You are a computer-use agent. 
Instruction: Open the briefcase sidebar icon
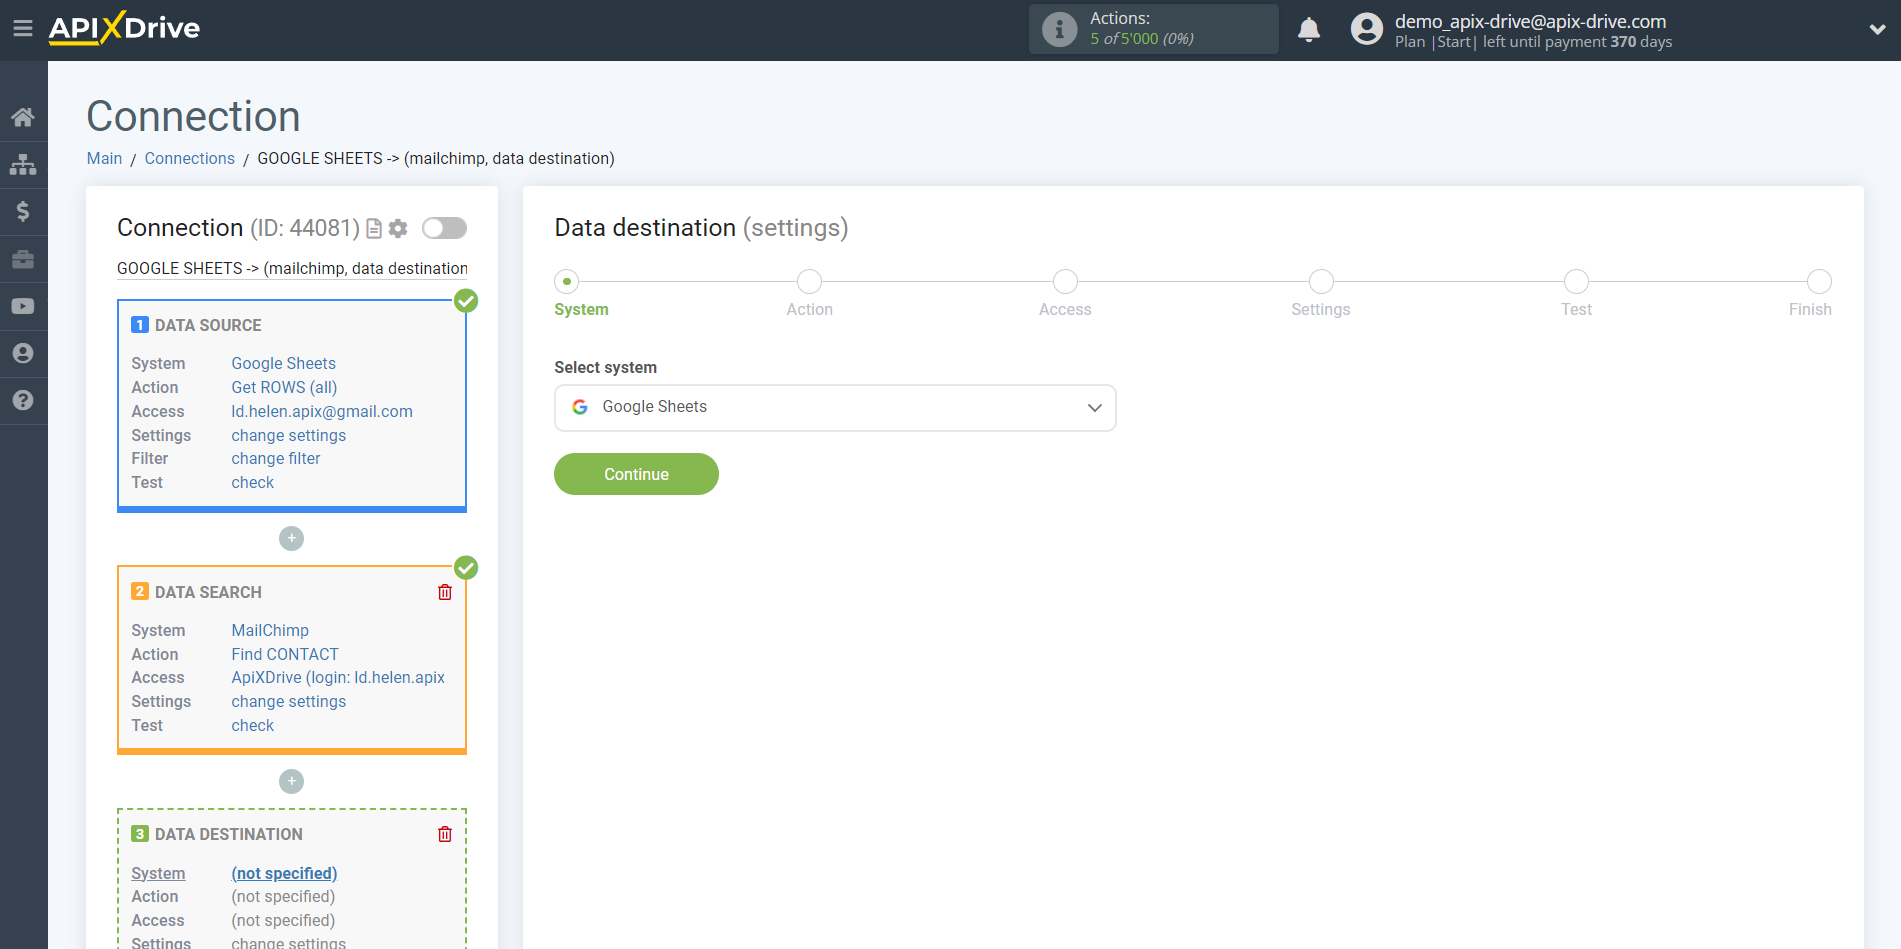pyautogui.click(x=23, y=259)
